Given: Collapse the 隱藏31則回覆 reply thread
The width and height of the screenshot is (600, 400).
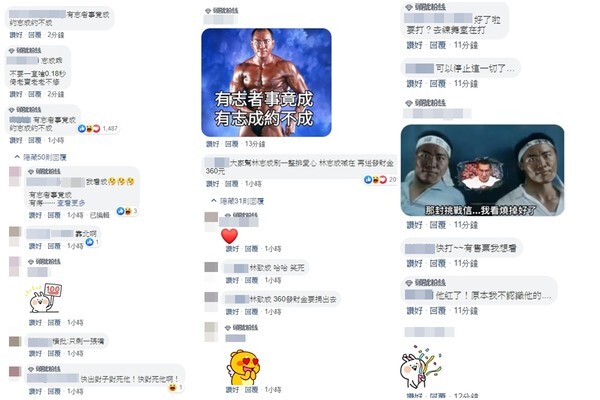Looking at the screenshot, I should [238, 201].
